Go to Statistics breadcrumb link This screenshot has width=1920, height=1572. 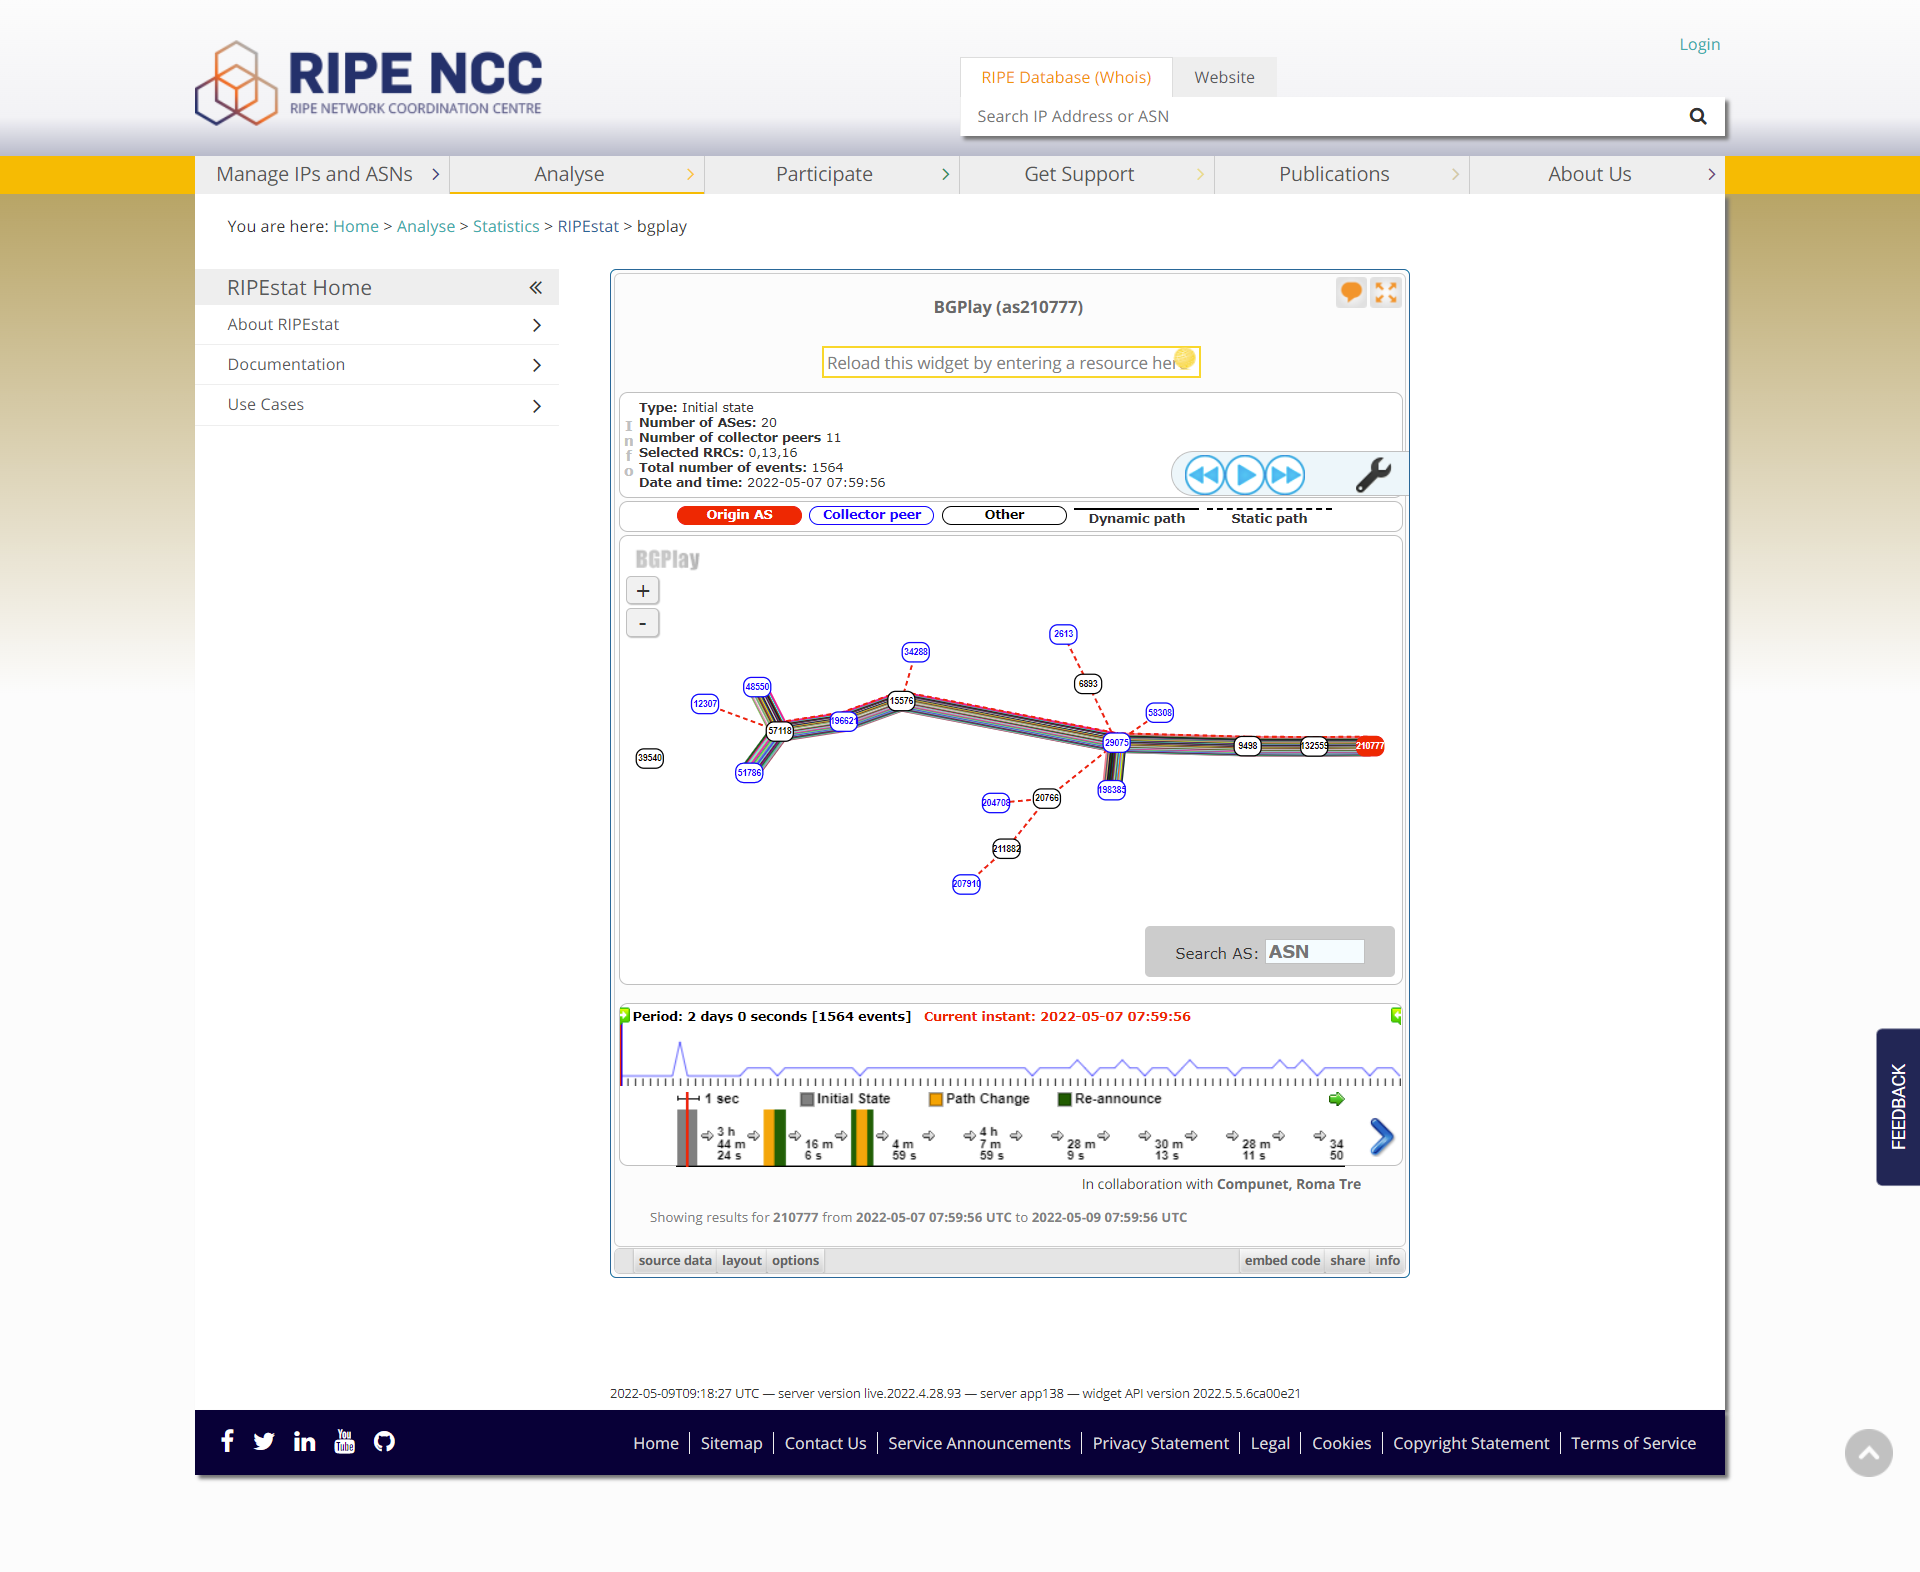coord(506,226)
